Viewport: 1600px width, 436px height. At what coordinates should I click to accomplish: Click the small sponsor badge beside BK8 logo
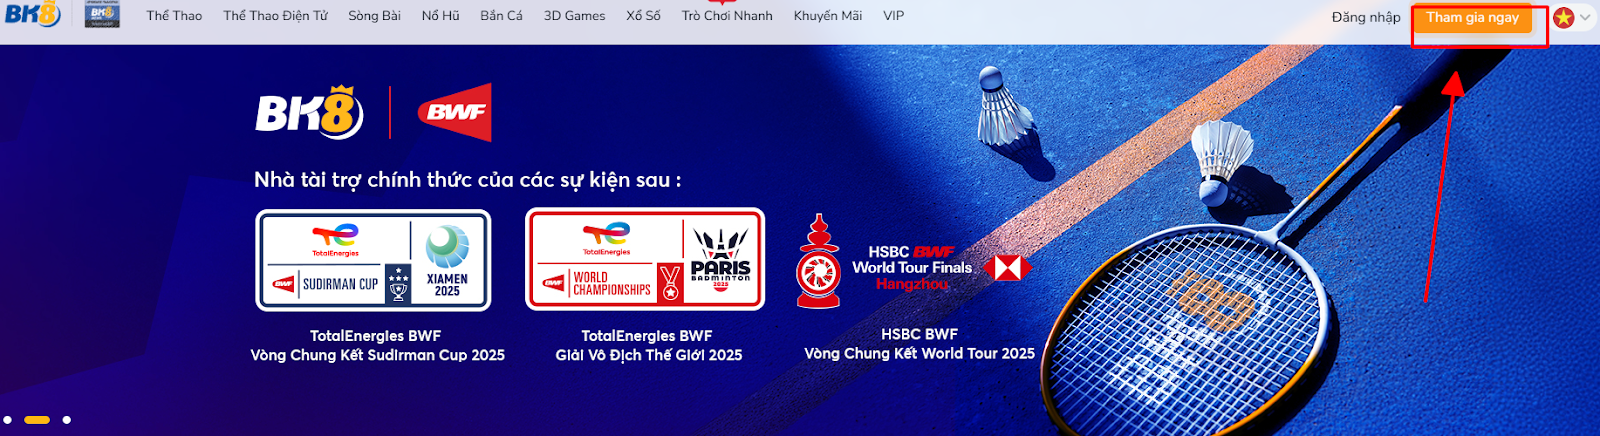tap(102, 14)
